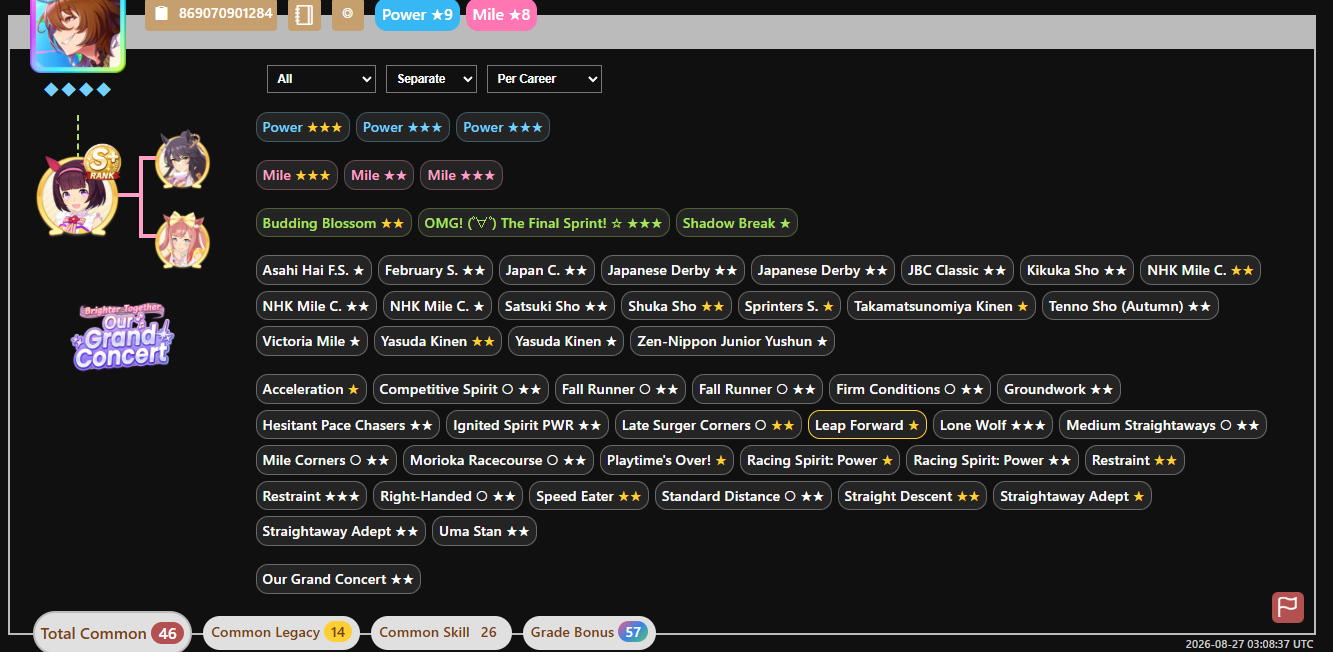
Task: Select the pink-haired grandparent with yellow bow
Action: click(183, 240)
